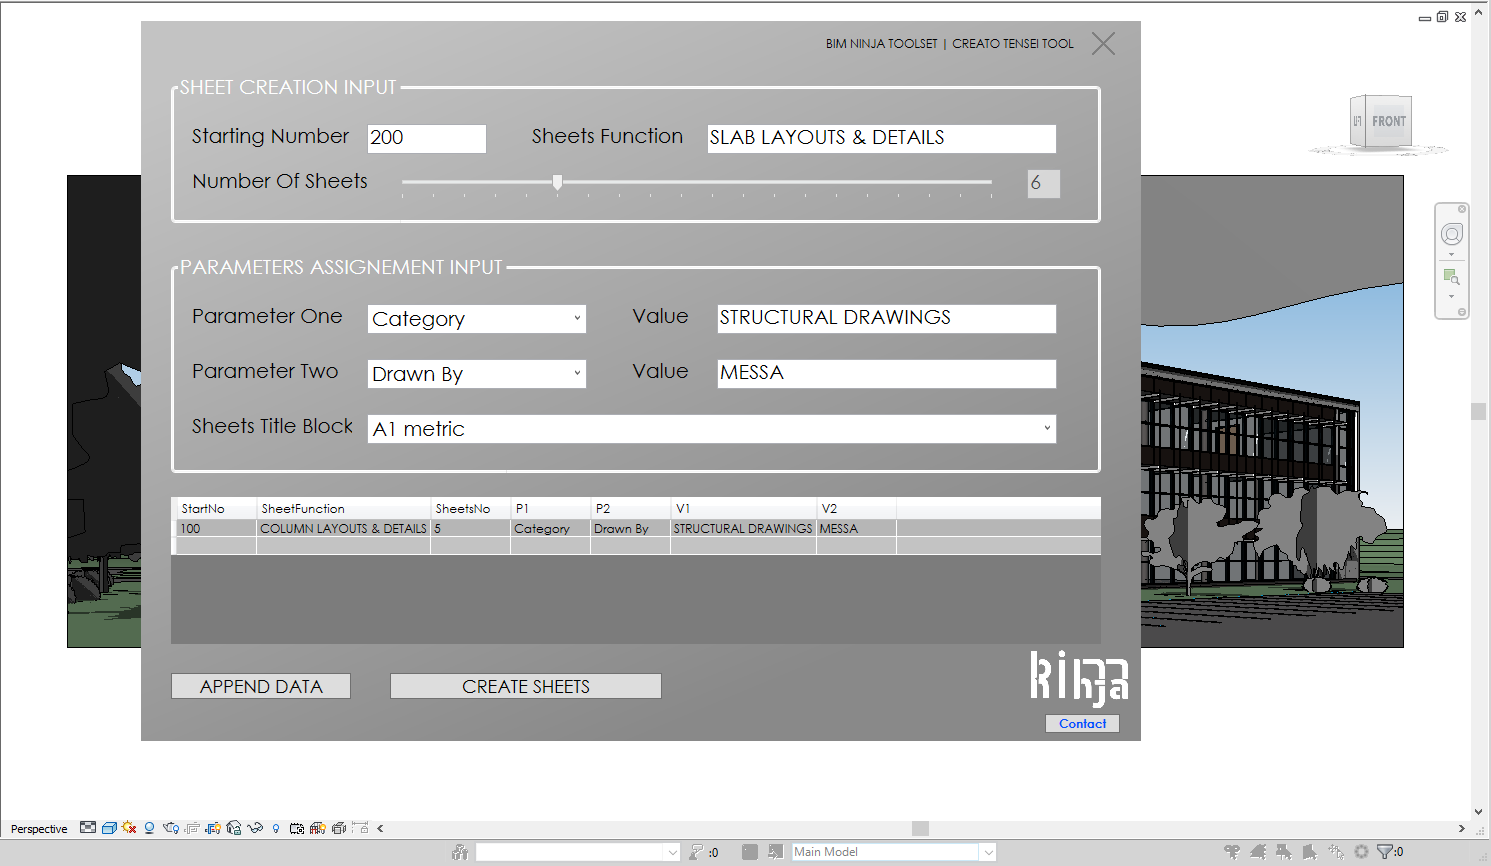Open the Contact link
This screenshot has width=1491, height=866.
[x=1082, y=724]
